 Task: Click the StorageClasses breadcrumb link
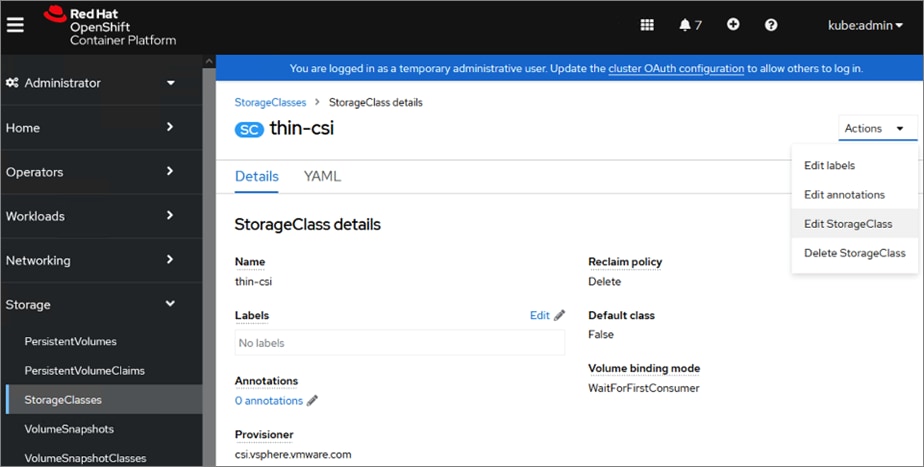click(270, 102)
